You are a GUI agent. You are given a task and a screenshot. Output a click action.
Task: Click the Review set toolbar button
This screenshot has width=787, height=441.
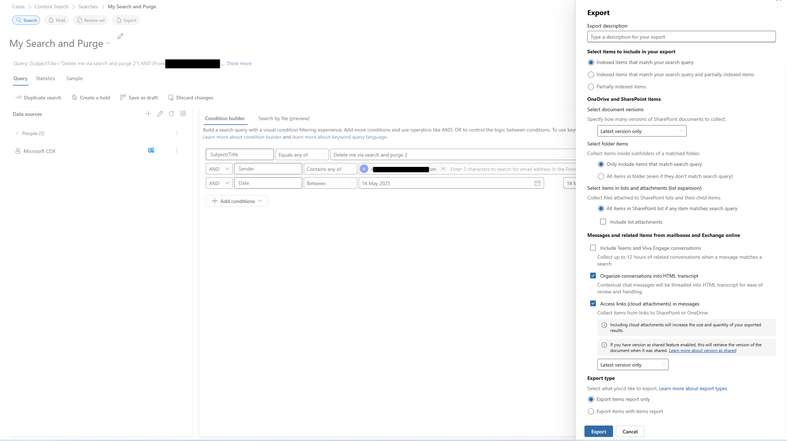click(91, 20)
